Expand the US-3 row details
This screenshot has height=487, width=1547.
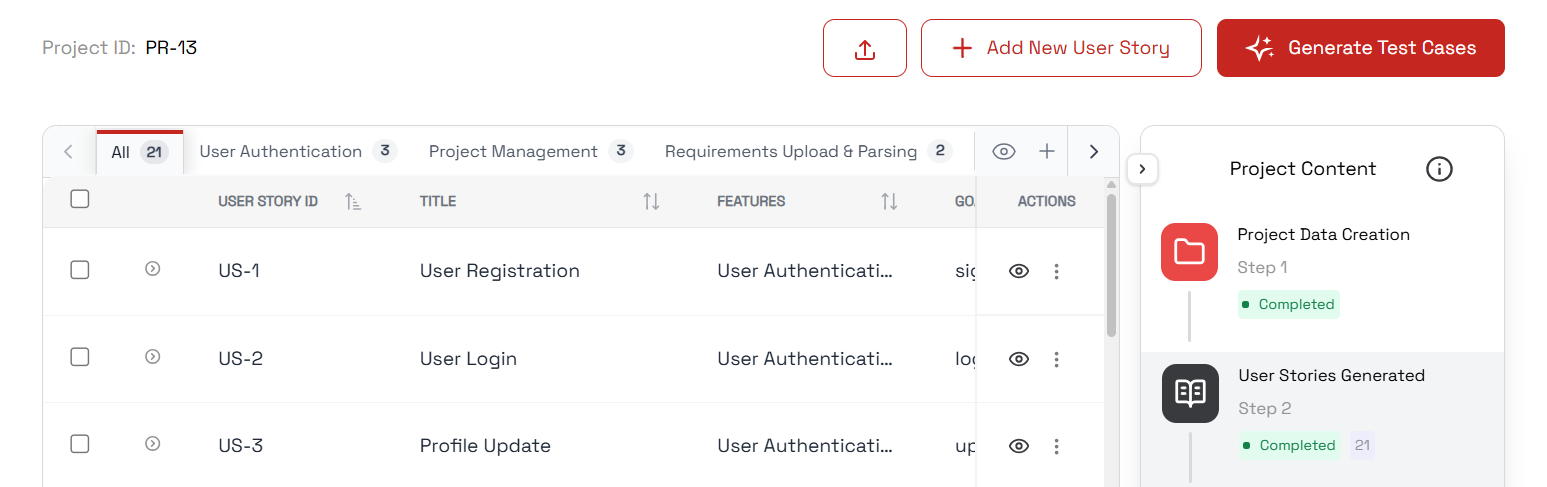[153, 443]
